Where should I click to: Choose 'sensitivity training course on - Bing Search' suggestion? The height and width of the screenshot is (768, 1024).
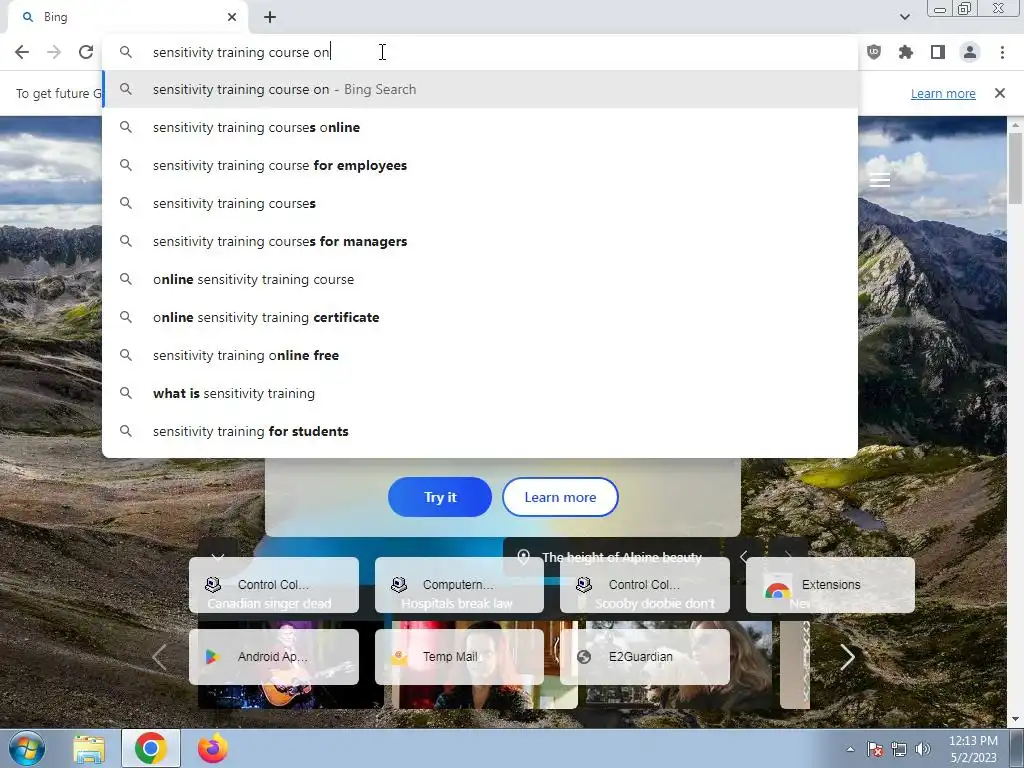coord(480,89)
